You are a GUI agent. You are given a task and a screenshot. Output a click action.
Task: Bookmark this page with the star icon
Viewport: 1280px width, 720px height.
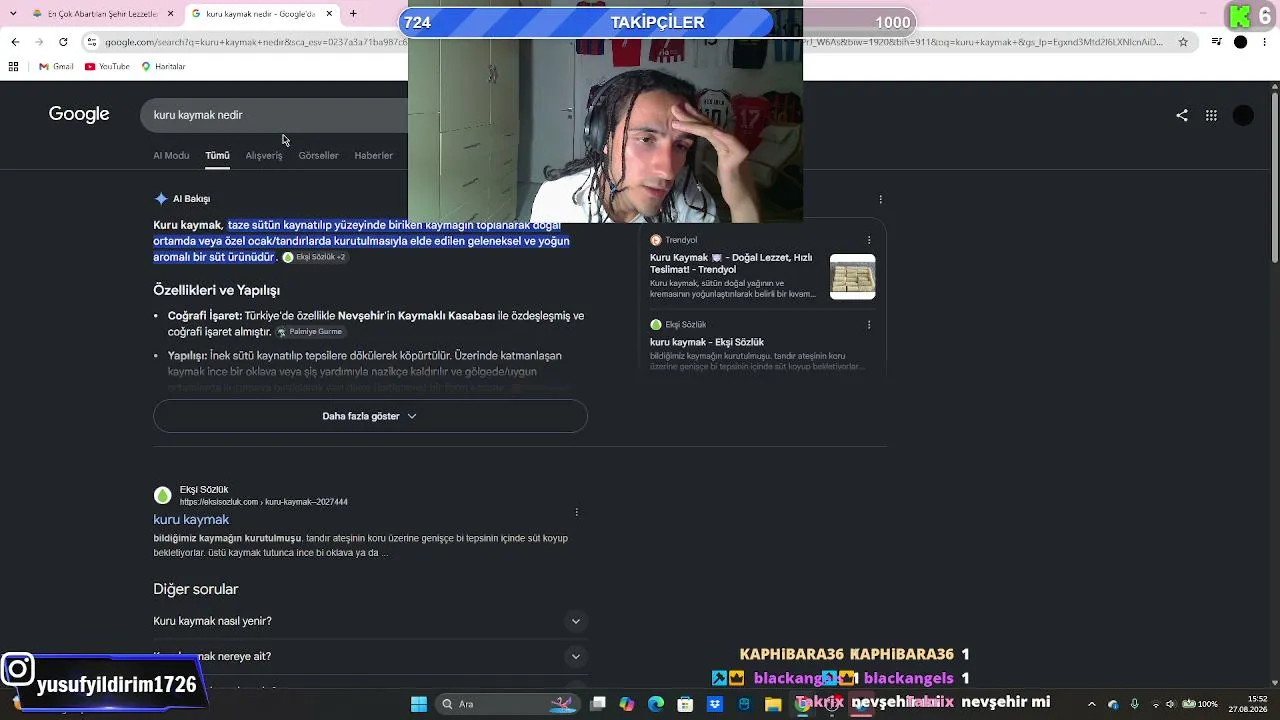(x=1183, y=42)
